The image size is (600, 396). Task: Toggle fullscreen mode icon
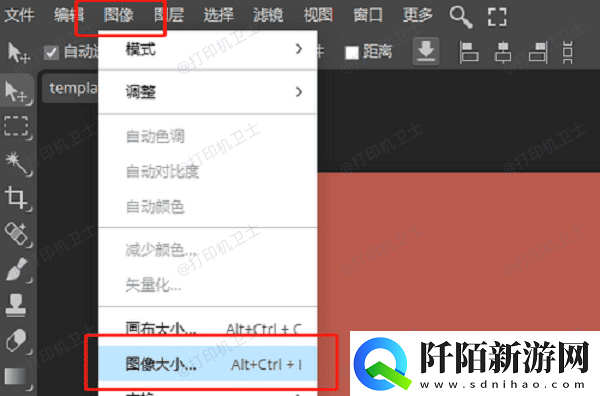click(497, 17)
